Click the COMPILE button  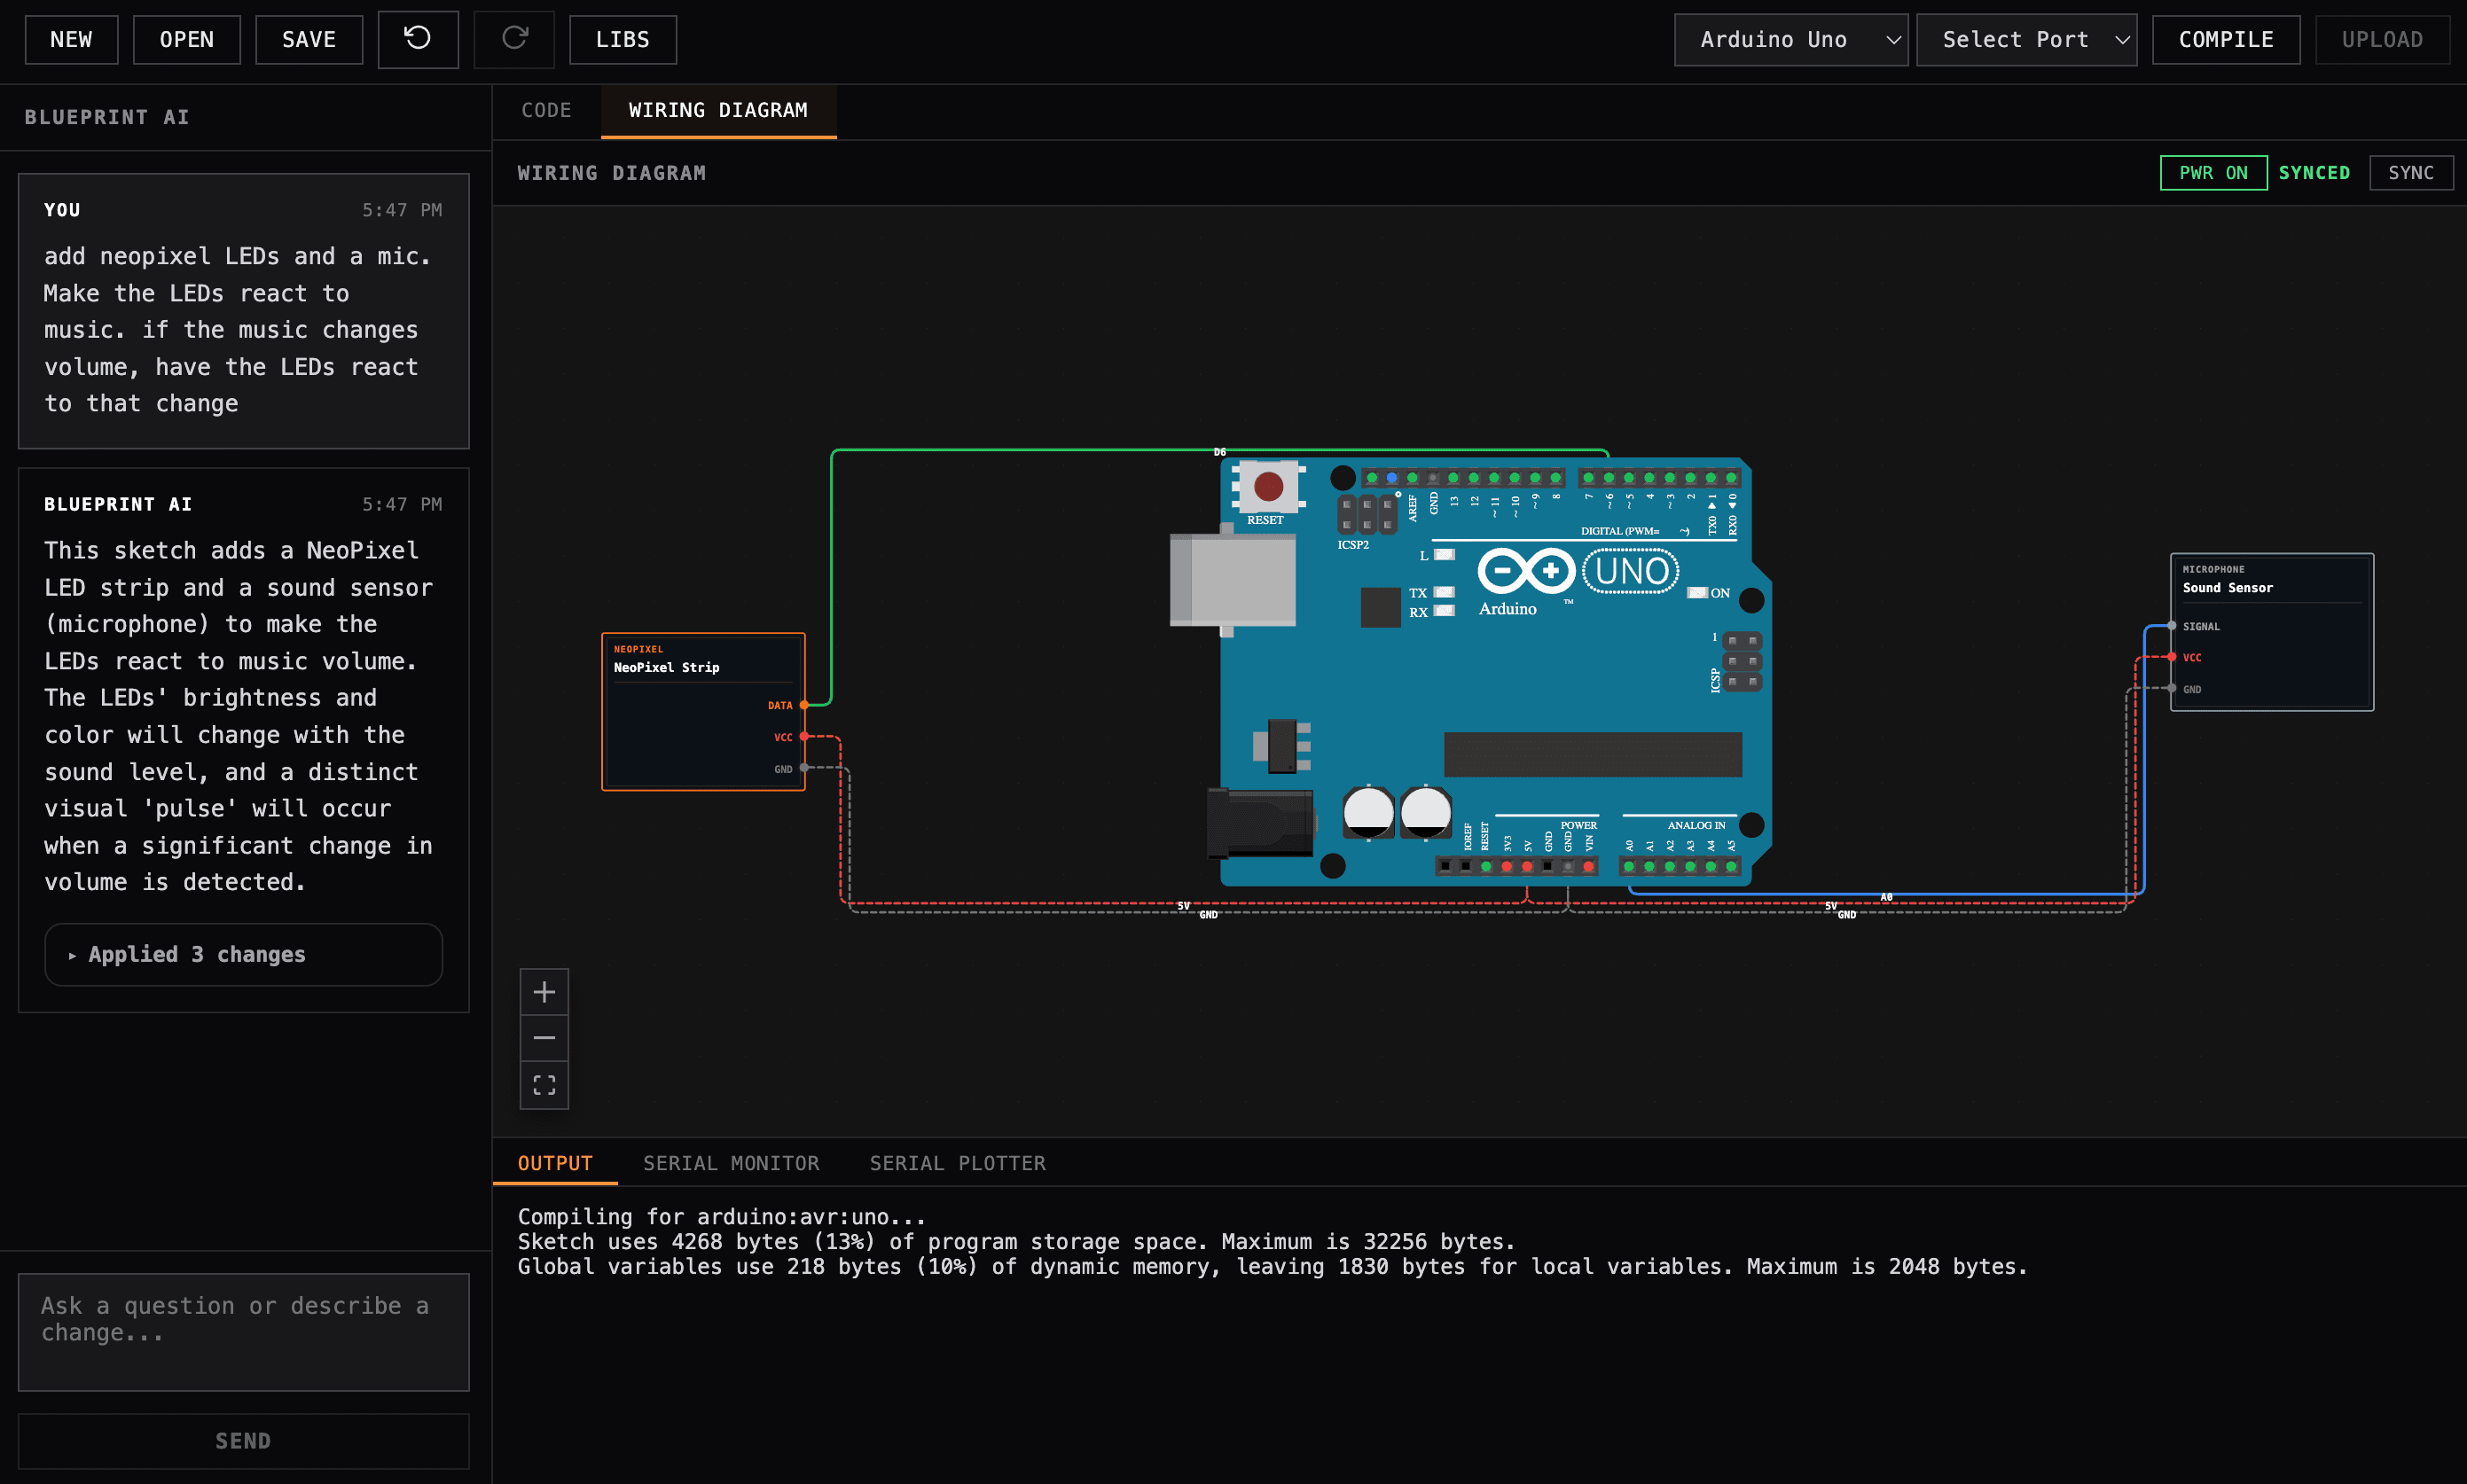tap(2226, 39)
